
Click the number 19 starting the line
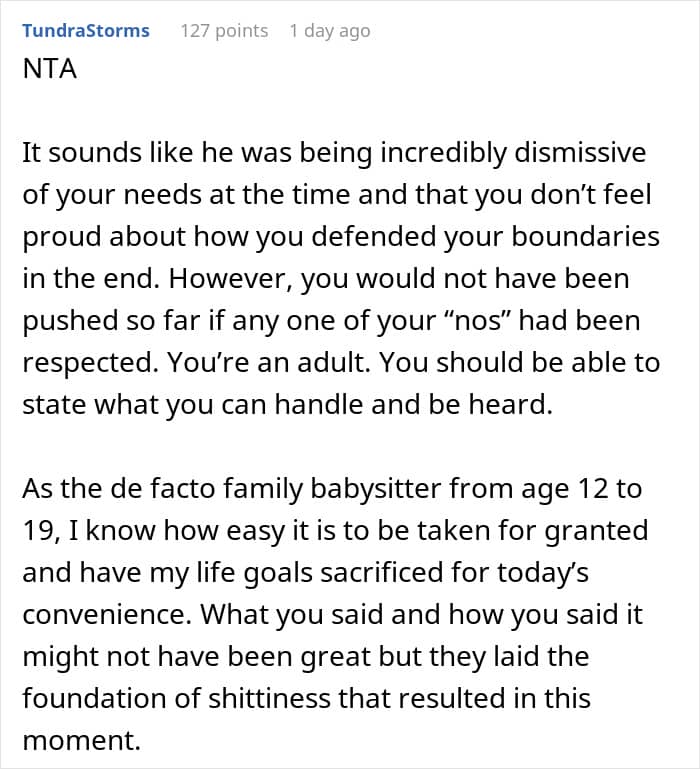(x=38, y=531)
